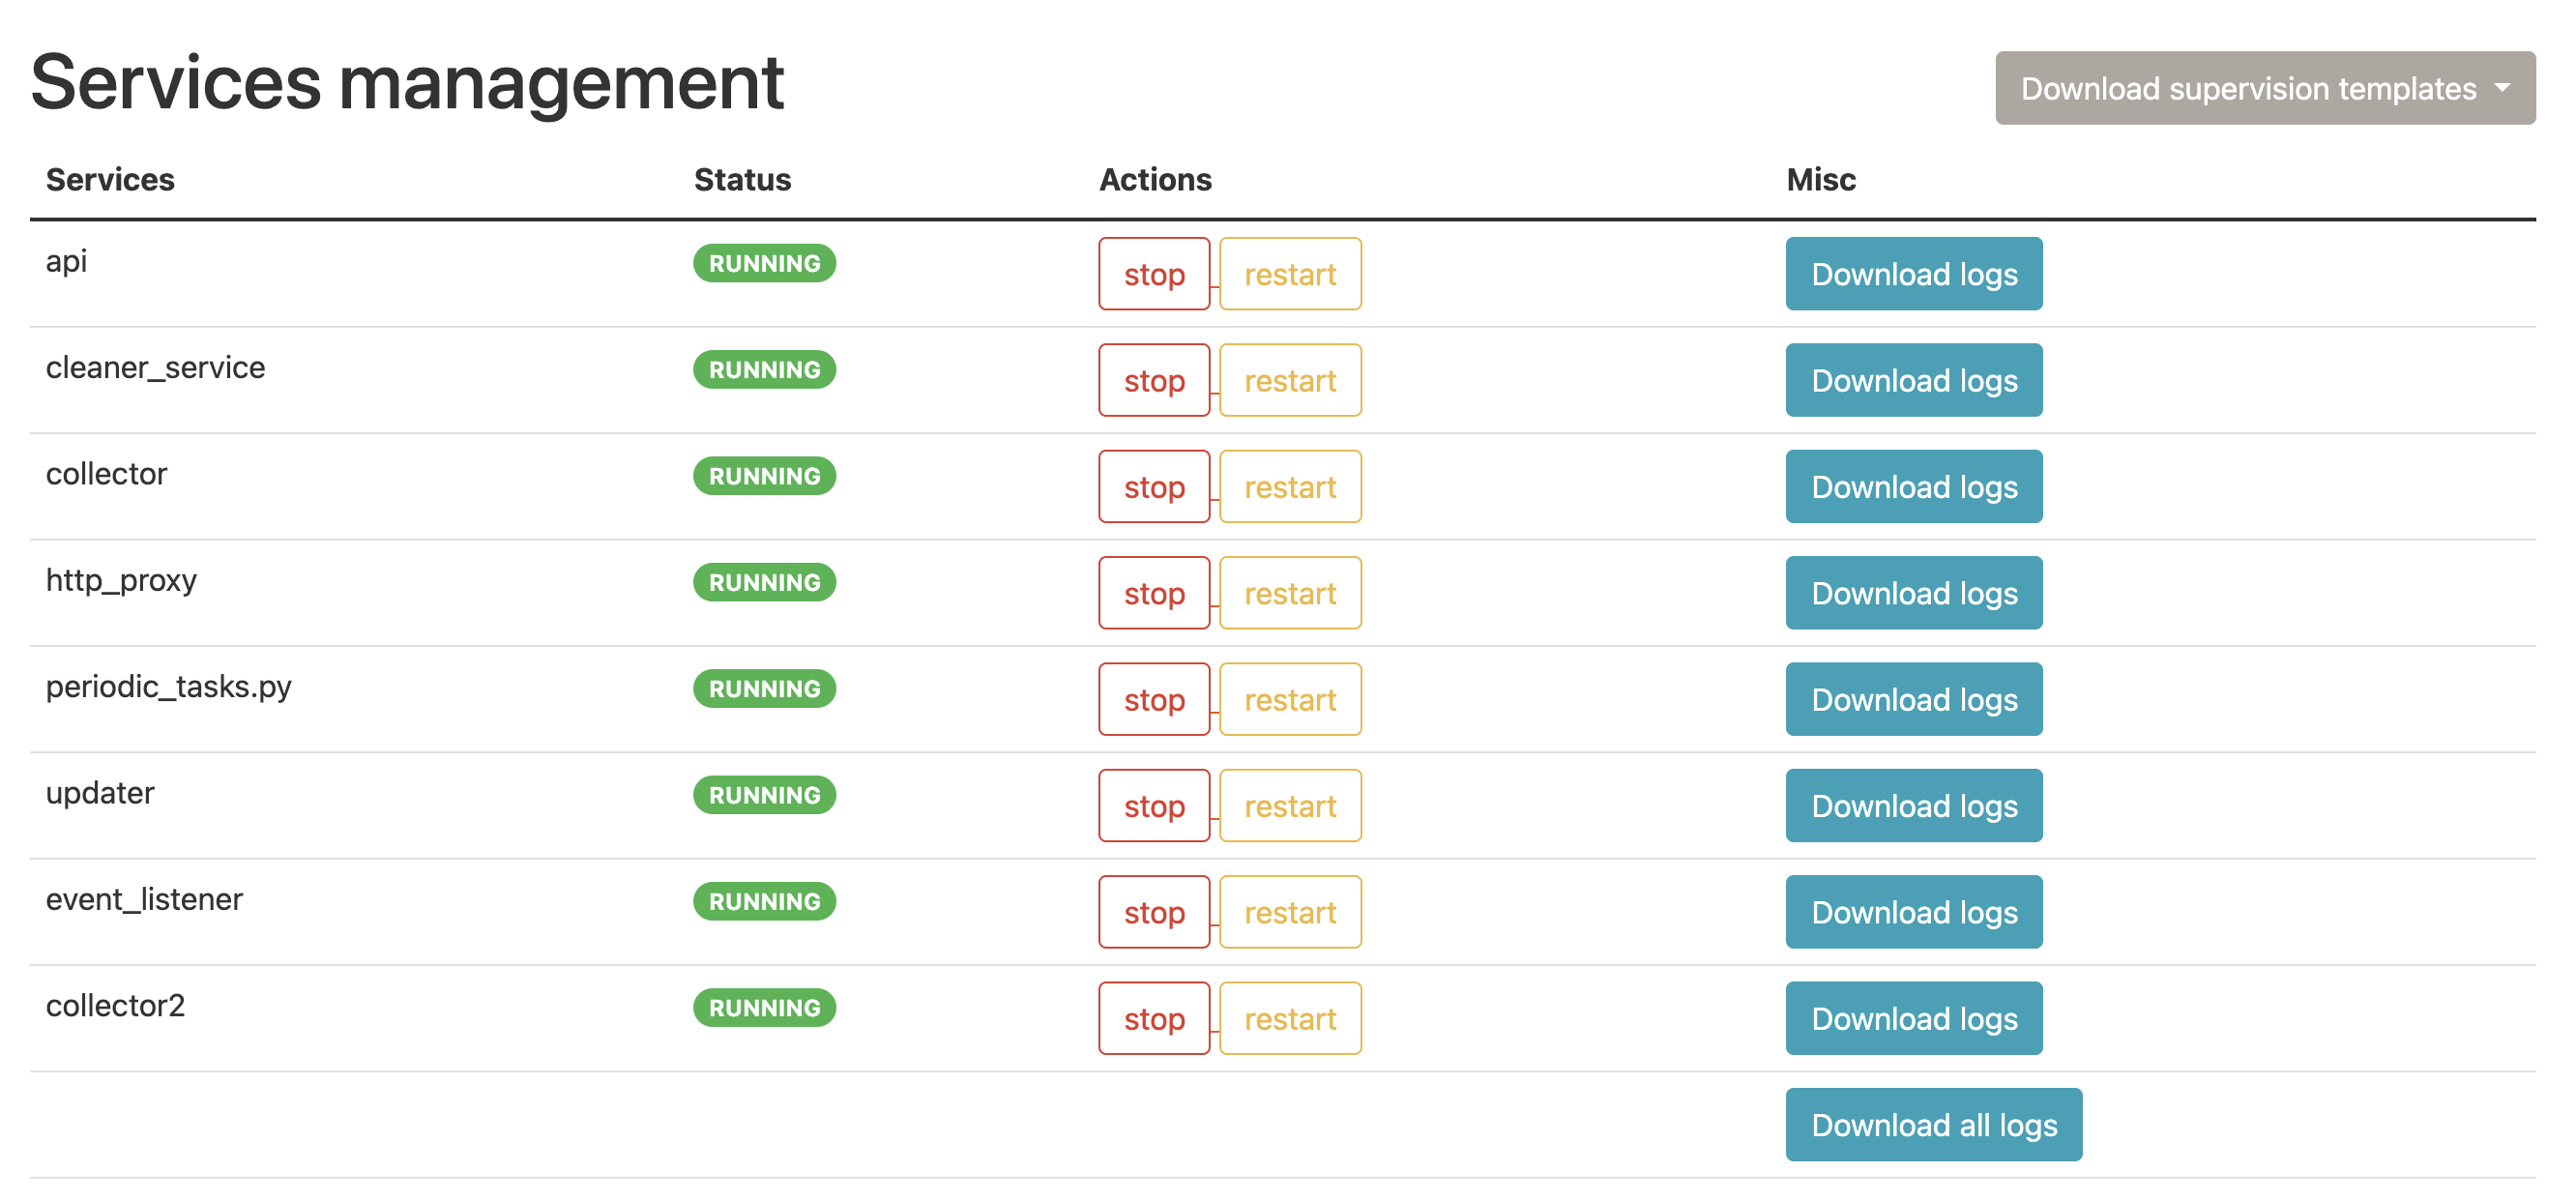Stop the collector2 service
Screen dimensions: 2576x1201
point(1153,1018)
